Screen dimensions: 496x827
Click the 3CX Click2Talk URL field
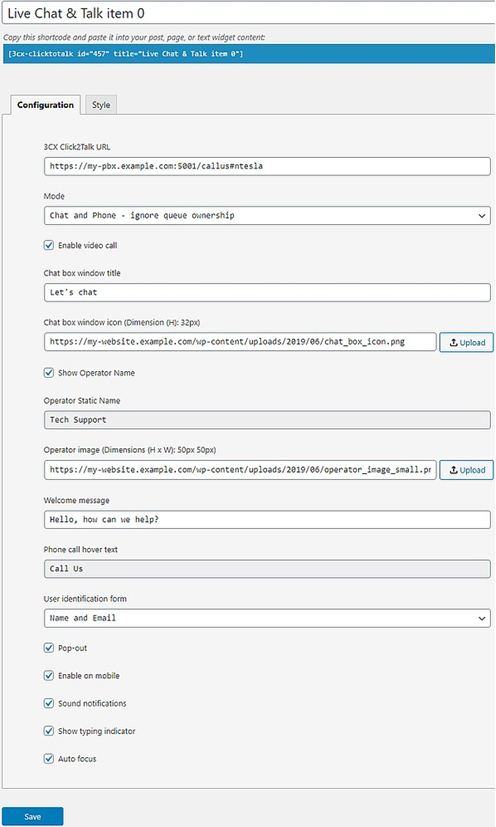(x=267, y=166)
